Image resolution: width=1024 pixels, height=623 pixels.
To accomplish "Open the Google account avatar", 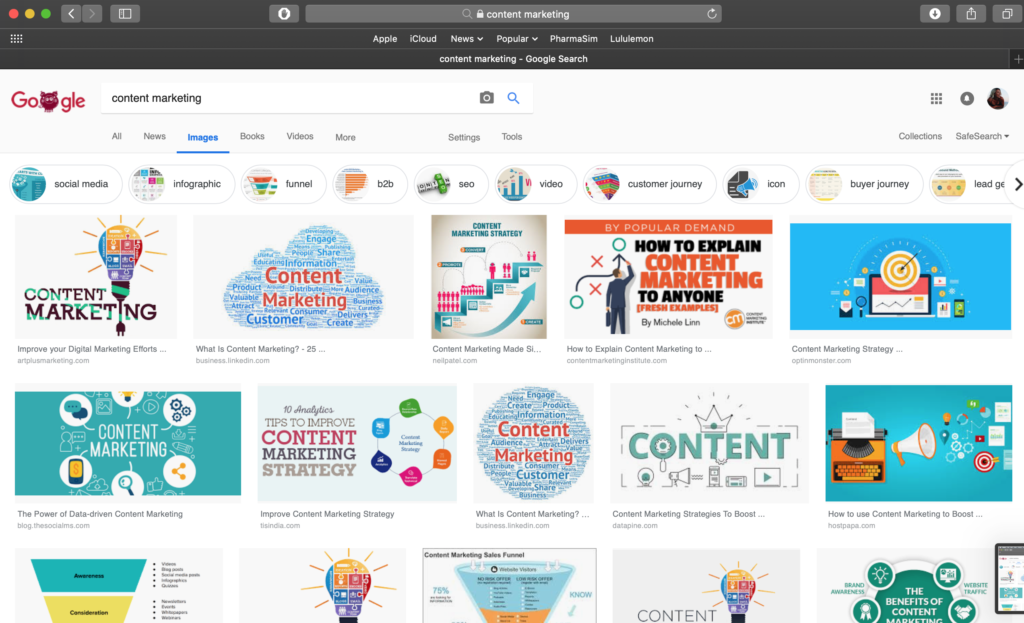I will (997, 99).
